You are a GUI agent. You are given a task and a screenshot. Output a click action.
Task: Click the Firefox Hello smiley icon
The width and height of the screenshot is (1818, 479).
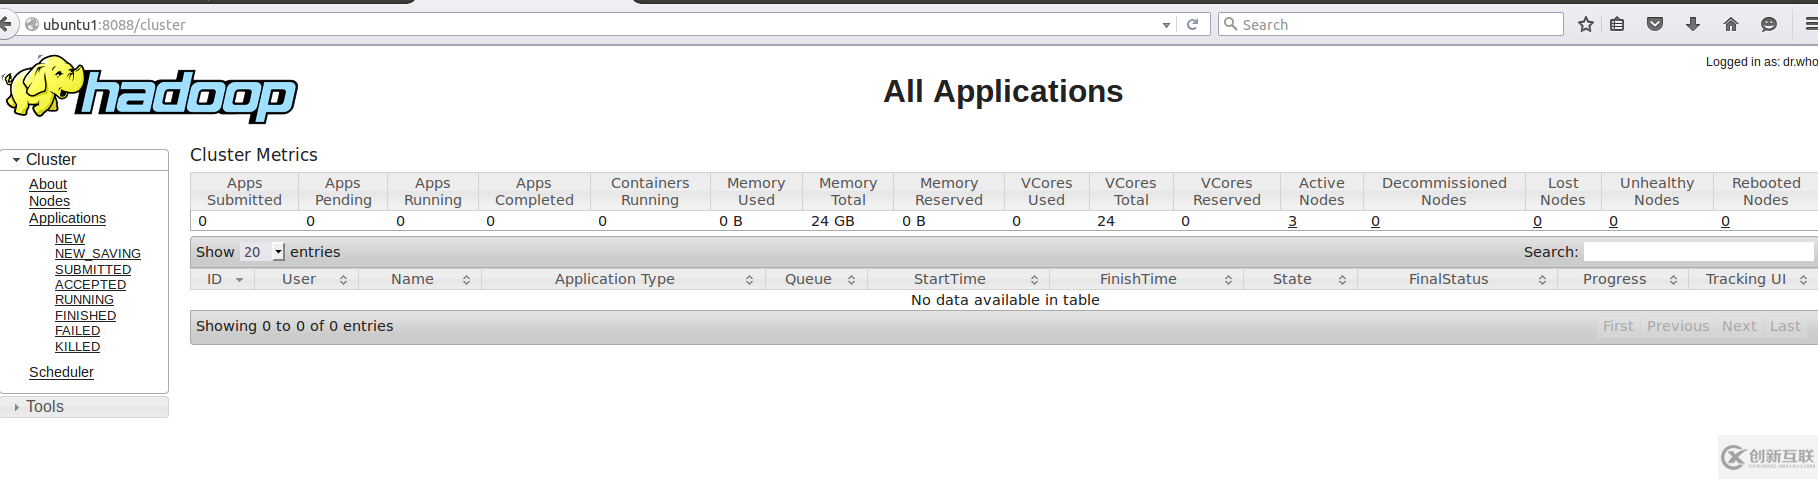(1769, 25)
